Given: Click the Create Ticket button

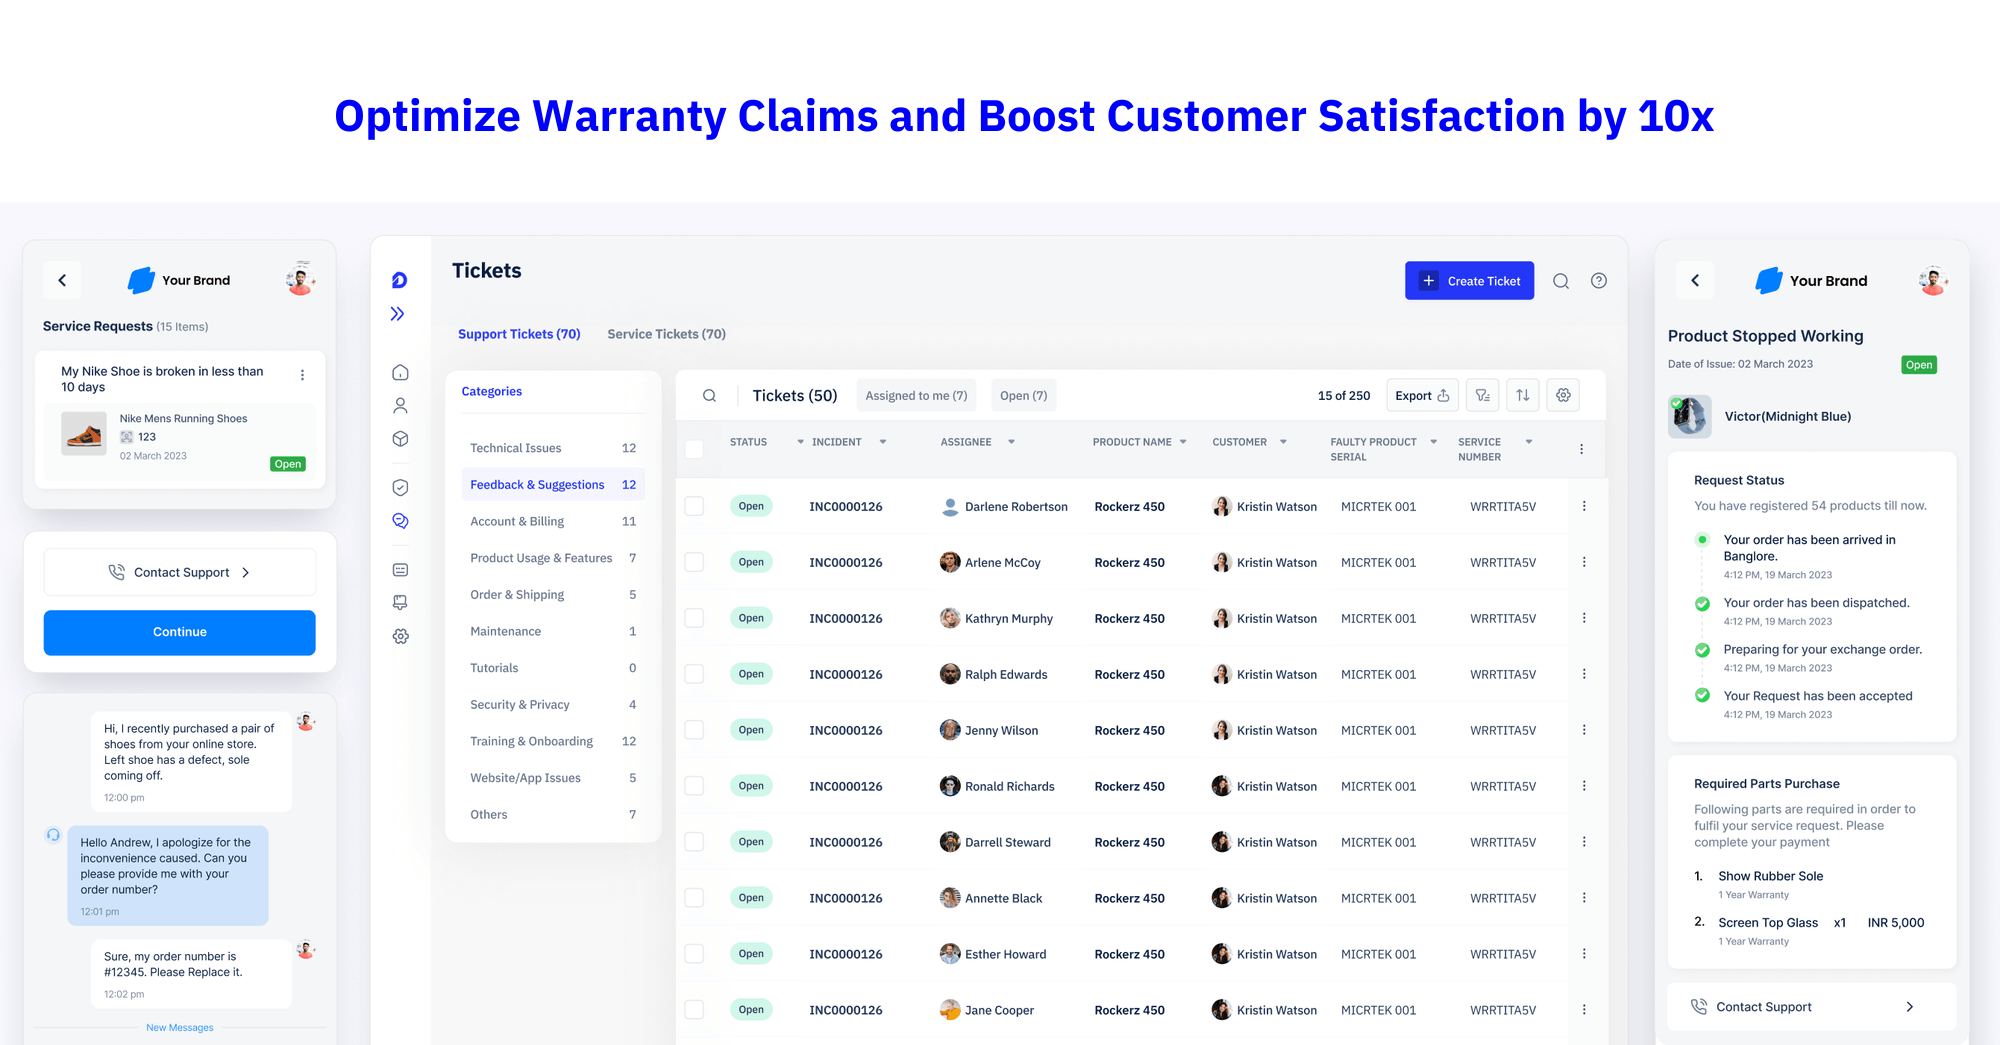Looking at the screenshot, I should (x=1469, y=281).
